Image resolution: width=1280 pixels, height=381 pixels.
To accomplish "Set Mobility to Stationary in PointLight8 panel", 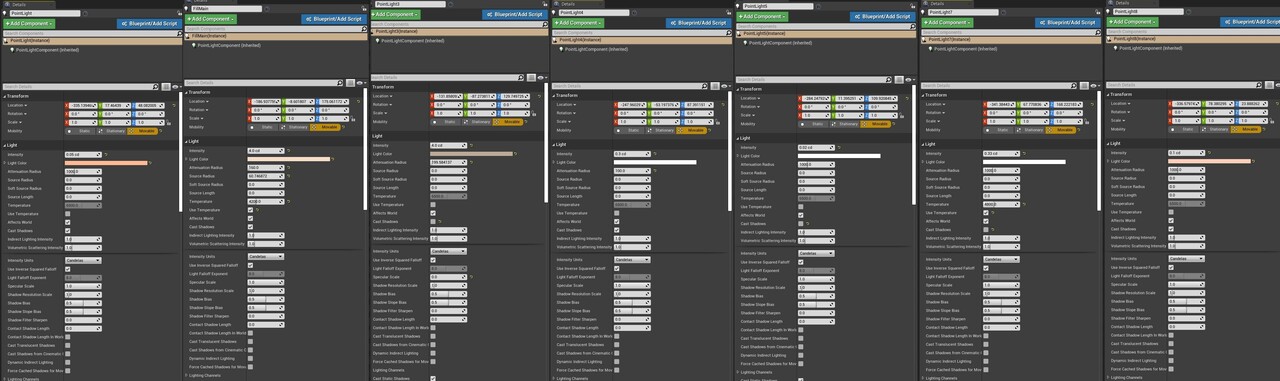I will coord(1214,129).
